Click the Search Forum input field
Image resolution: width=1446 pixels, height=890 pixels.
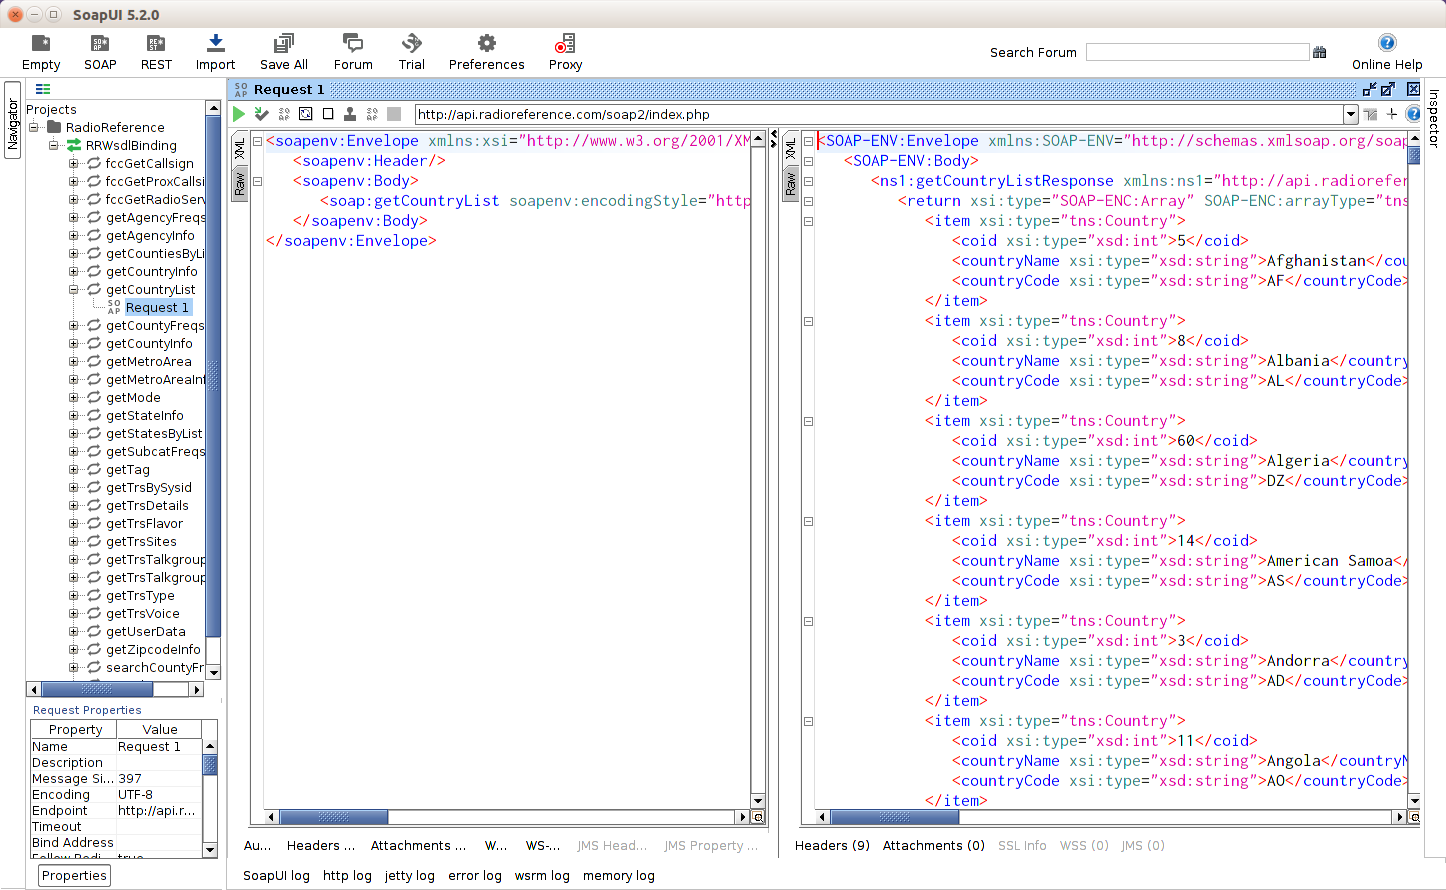click(1197, 52)
